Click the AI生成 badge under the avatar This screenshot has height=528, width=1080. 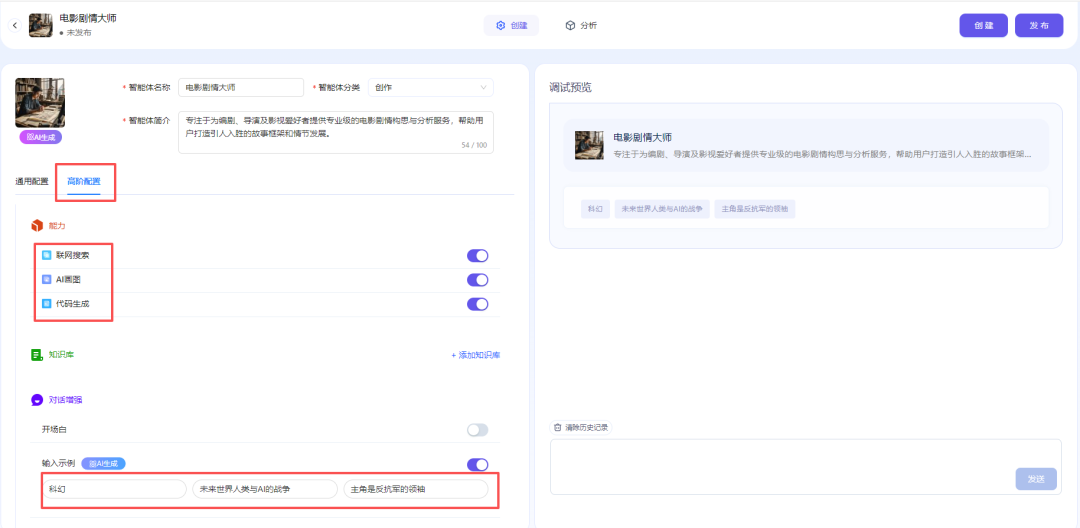(x=40, y=137)
